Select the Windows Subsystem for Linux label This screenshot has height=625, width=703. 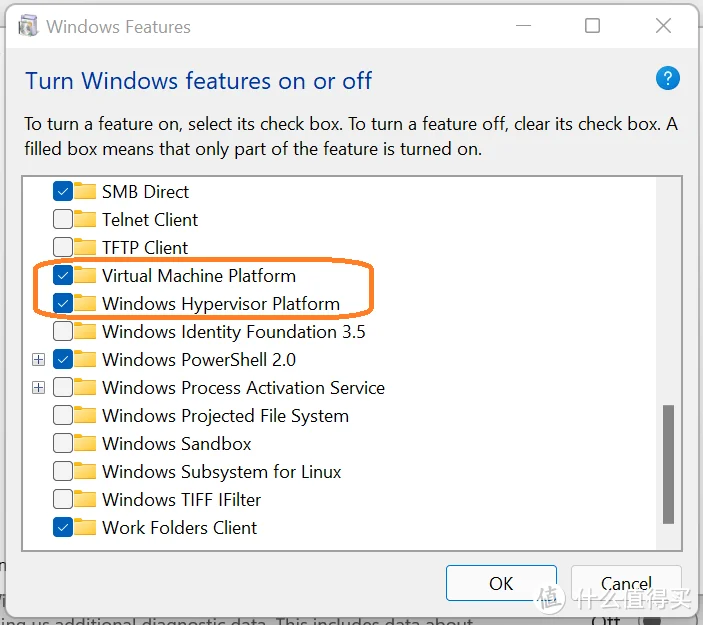tap(221, 472)
